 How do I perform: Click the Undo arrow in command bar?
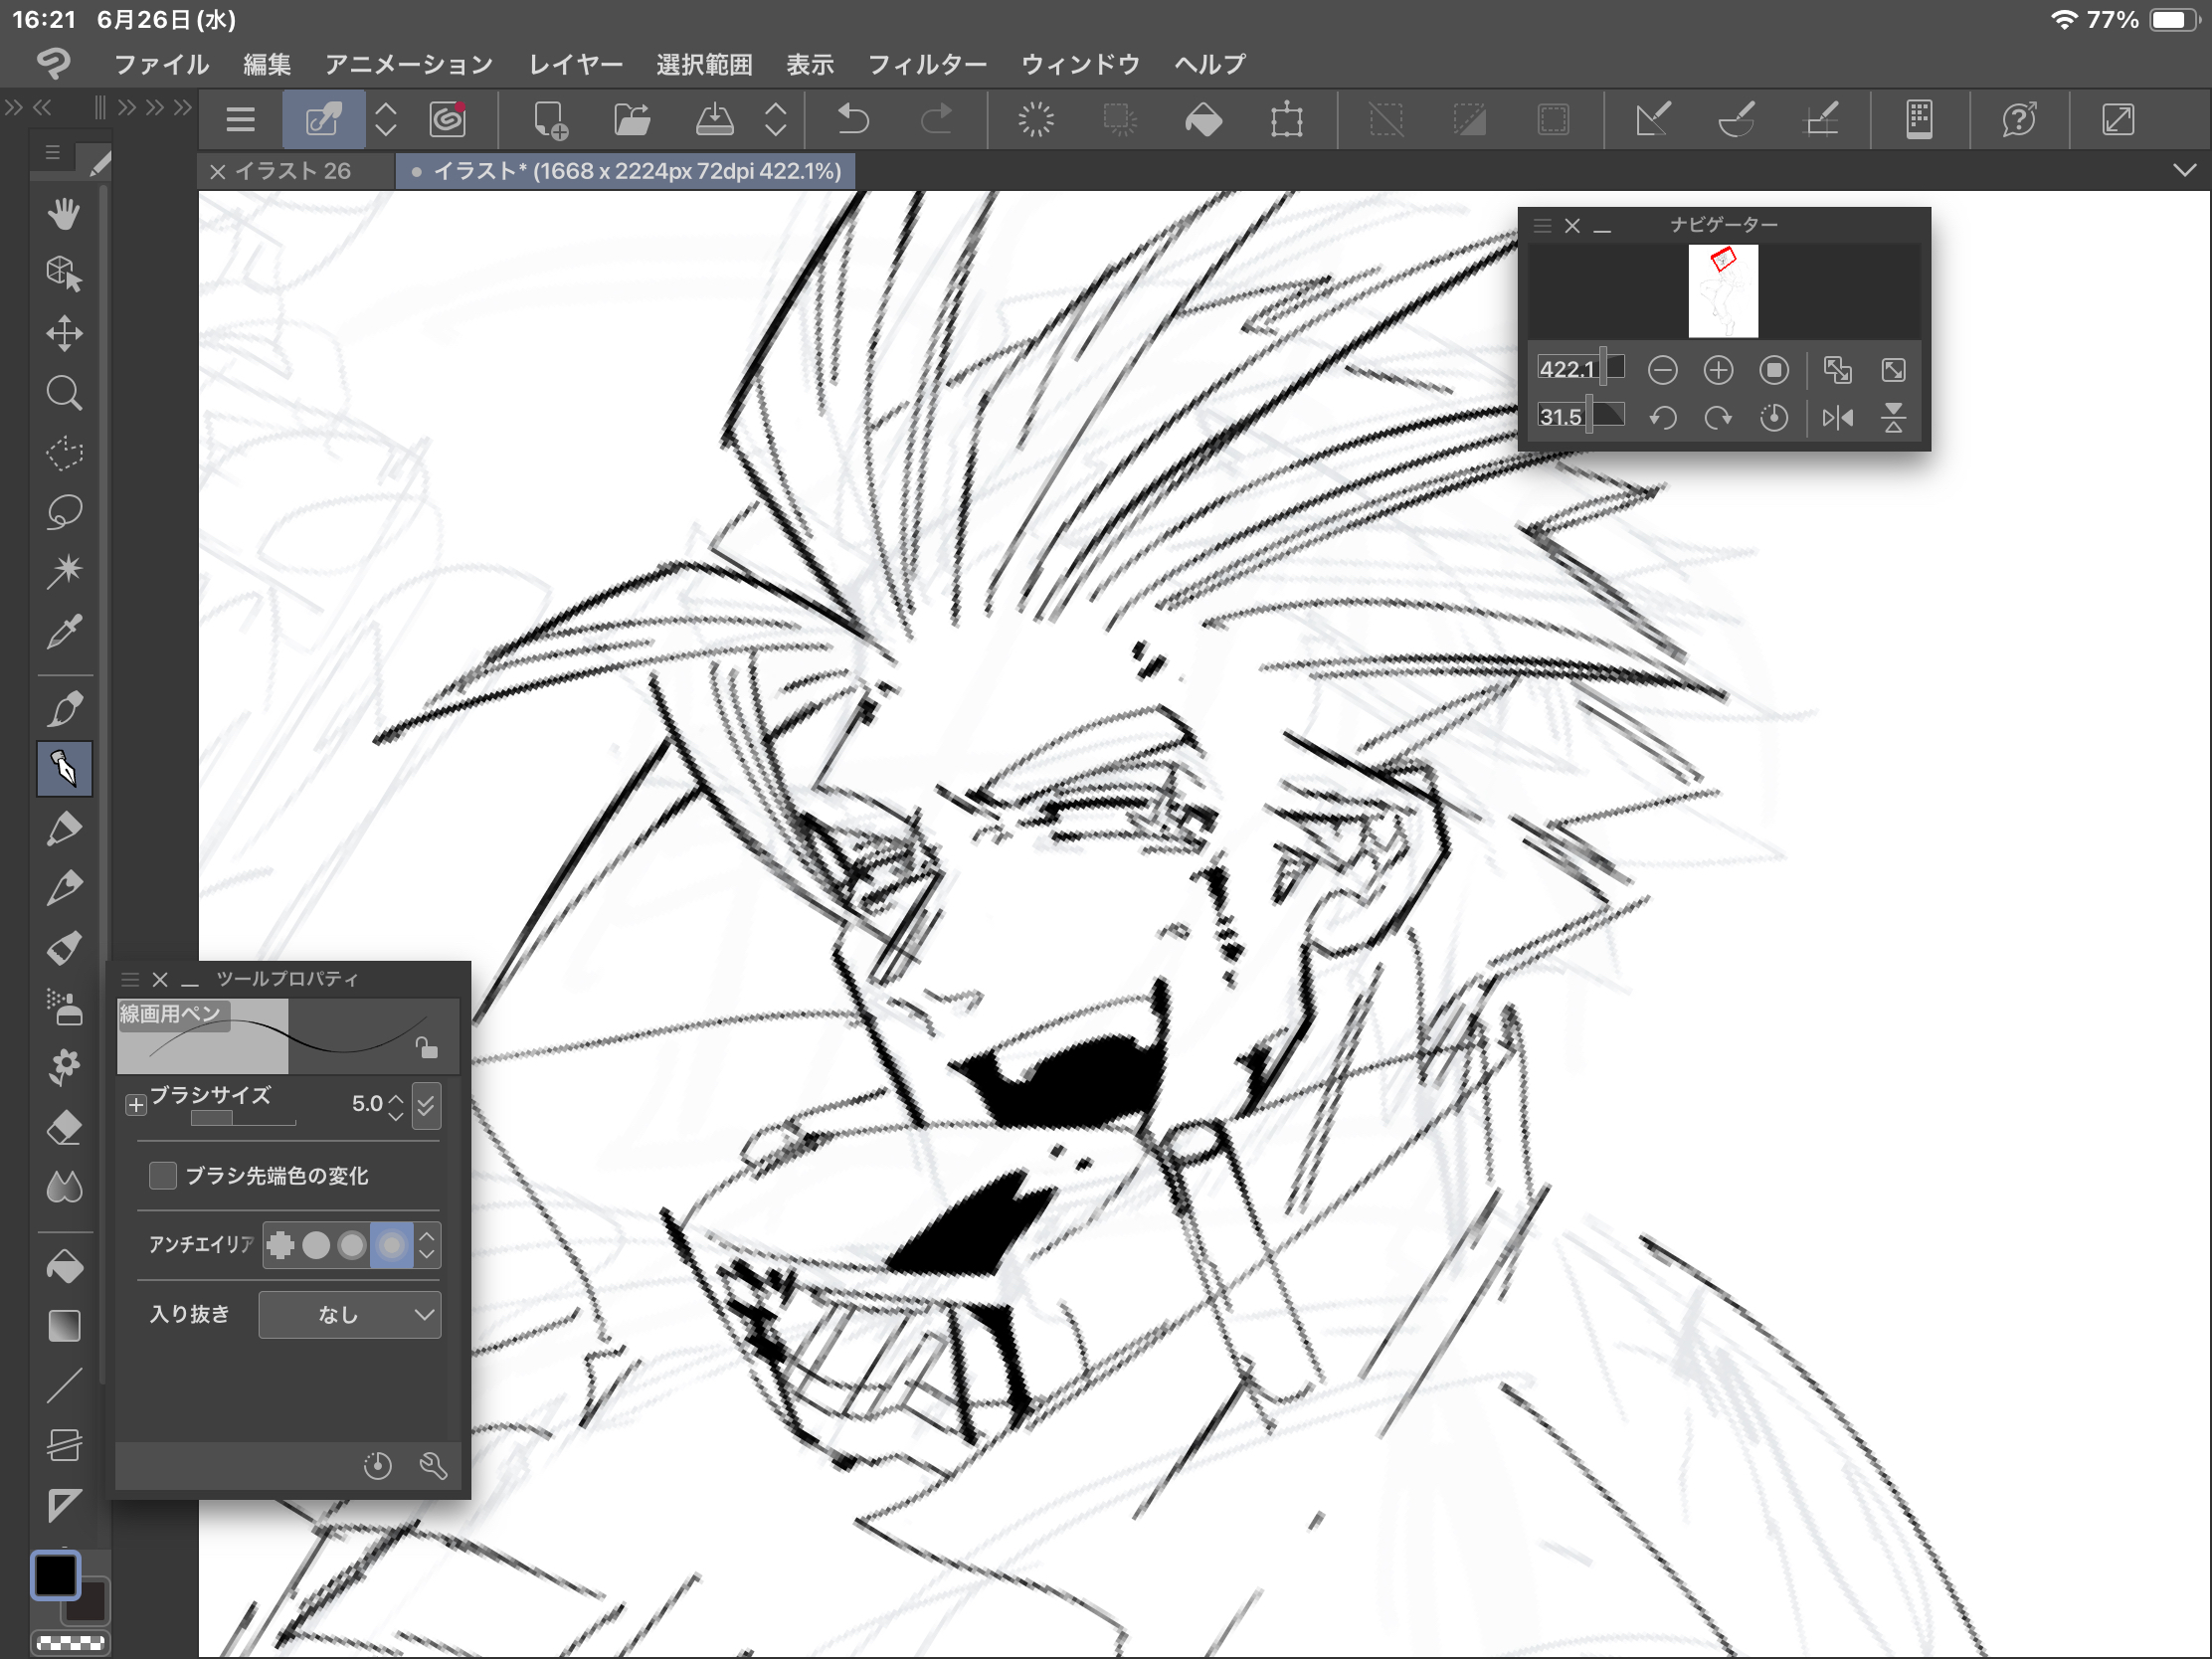pyautogui.click(x=852, y=120)
